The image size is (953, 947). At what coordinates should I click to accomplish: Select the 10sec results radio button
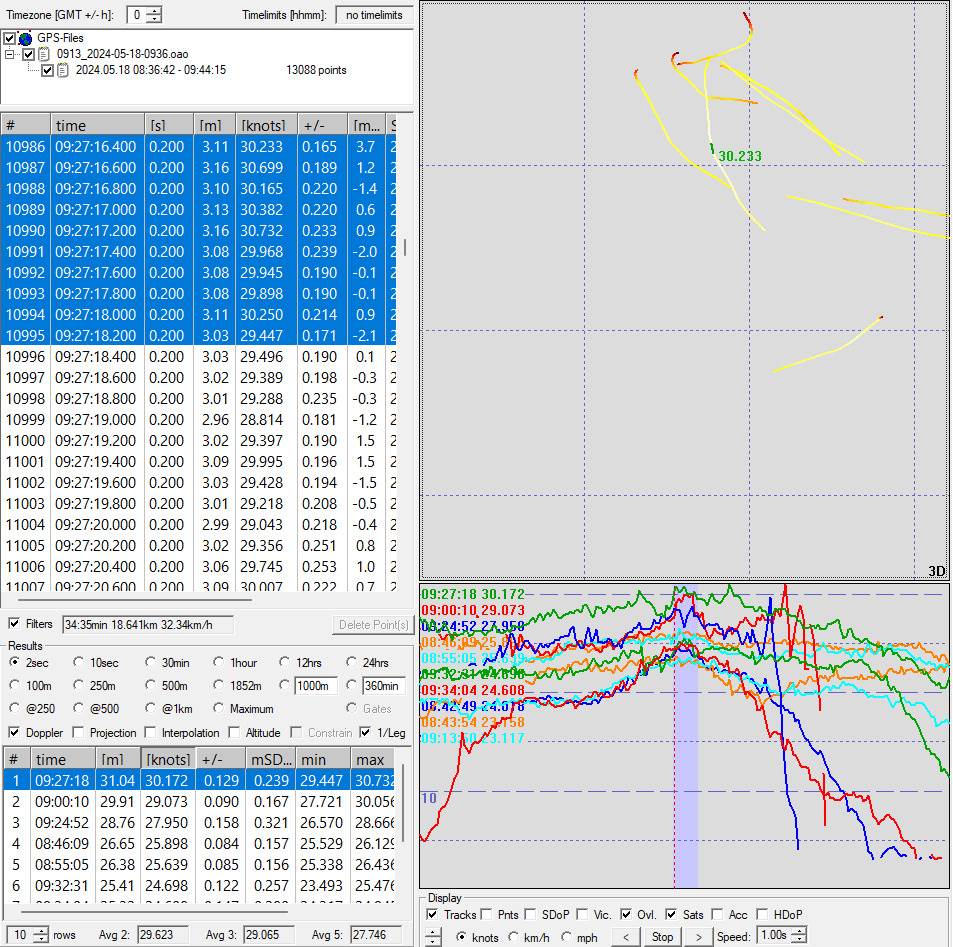78,662
